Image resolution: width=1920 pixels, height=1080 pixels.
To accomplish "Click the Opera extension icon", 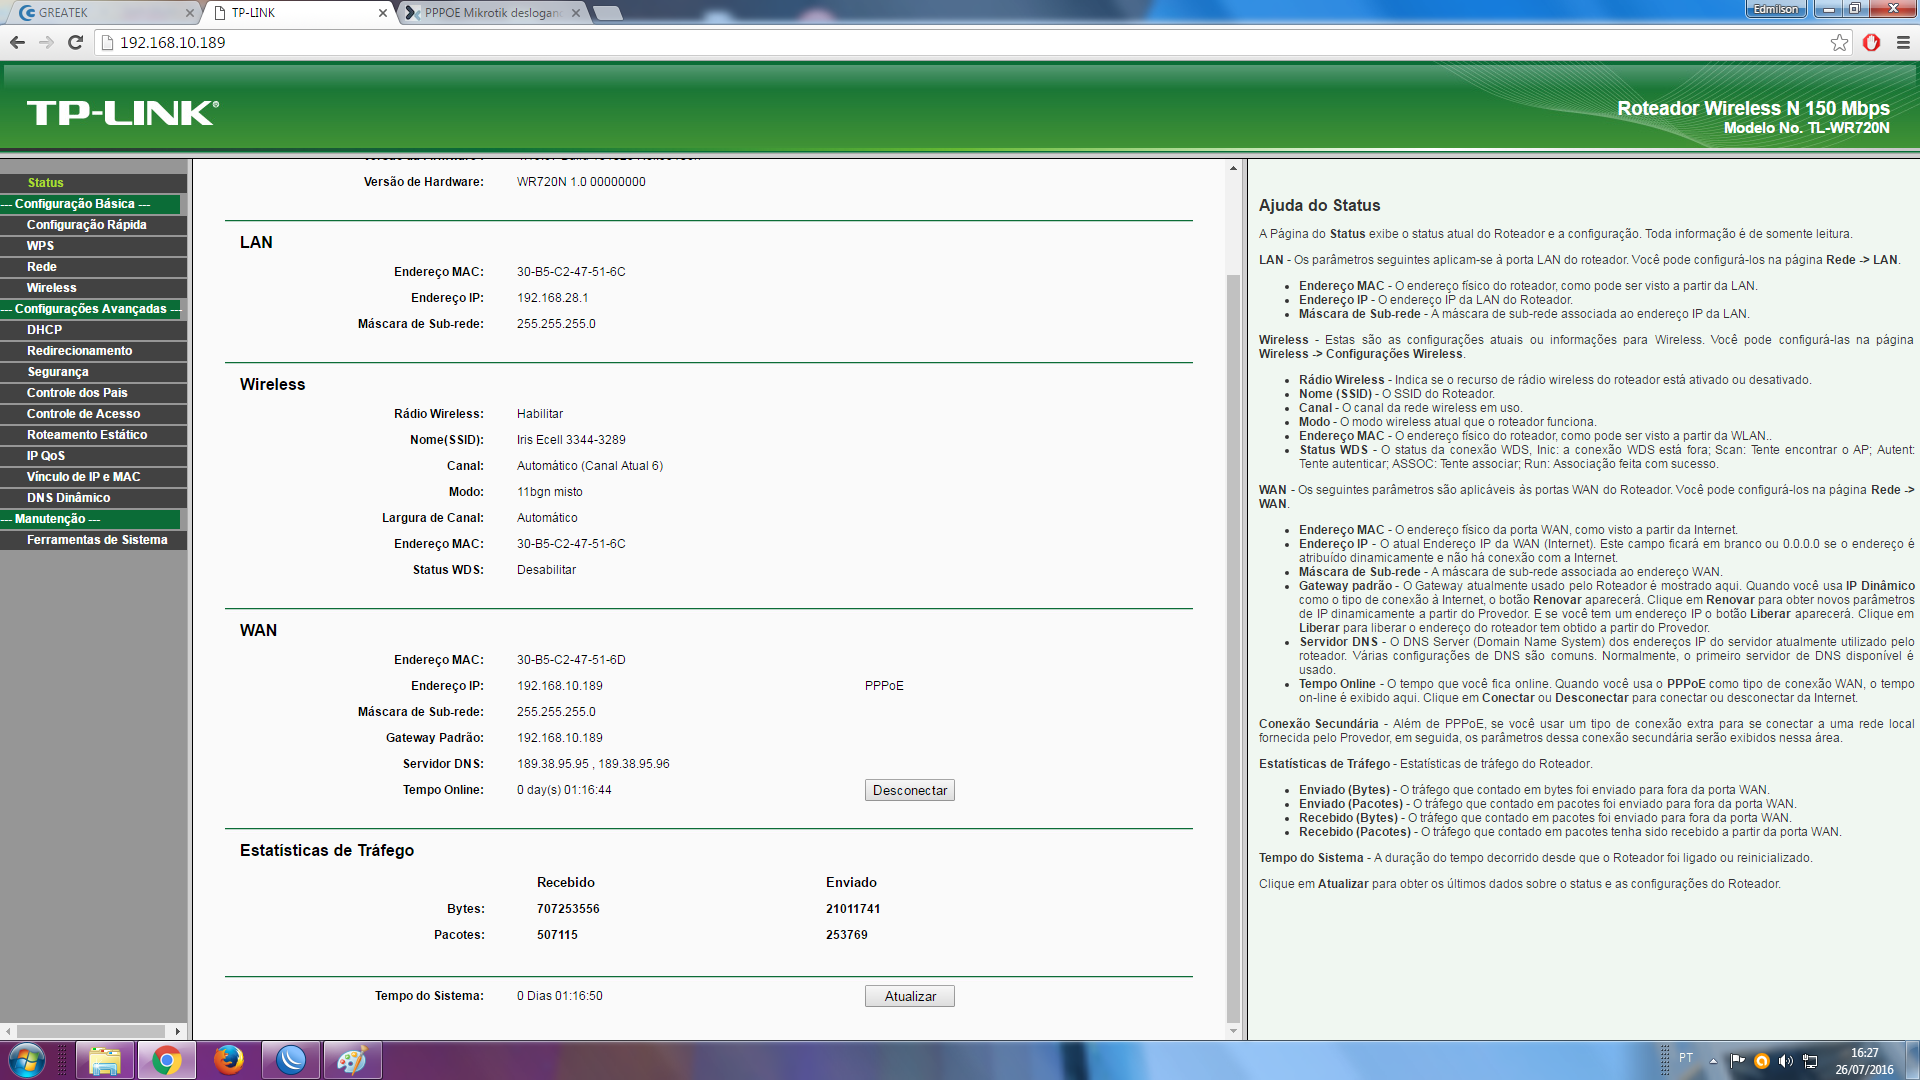I will (x=1871, y=42).
